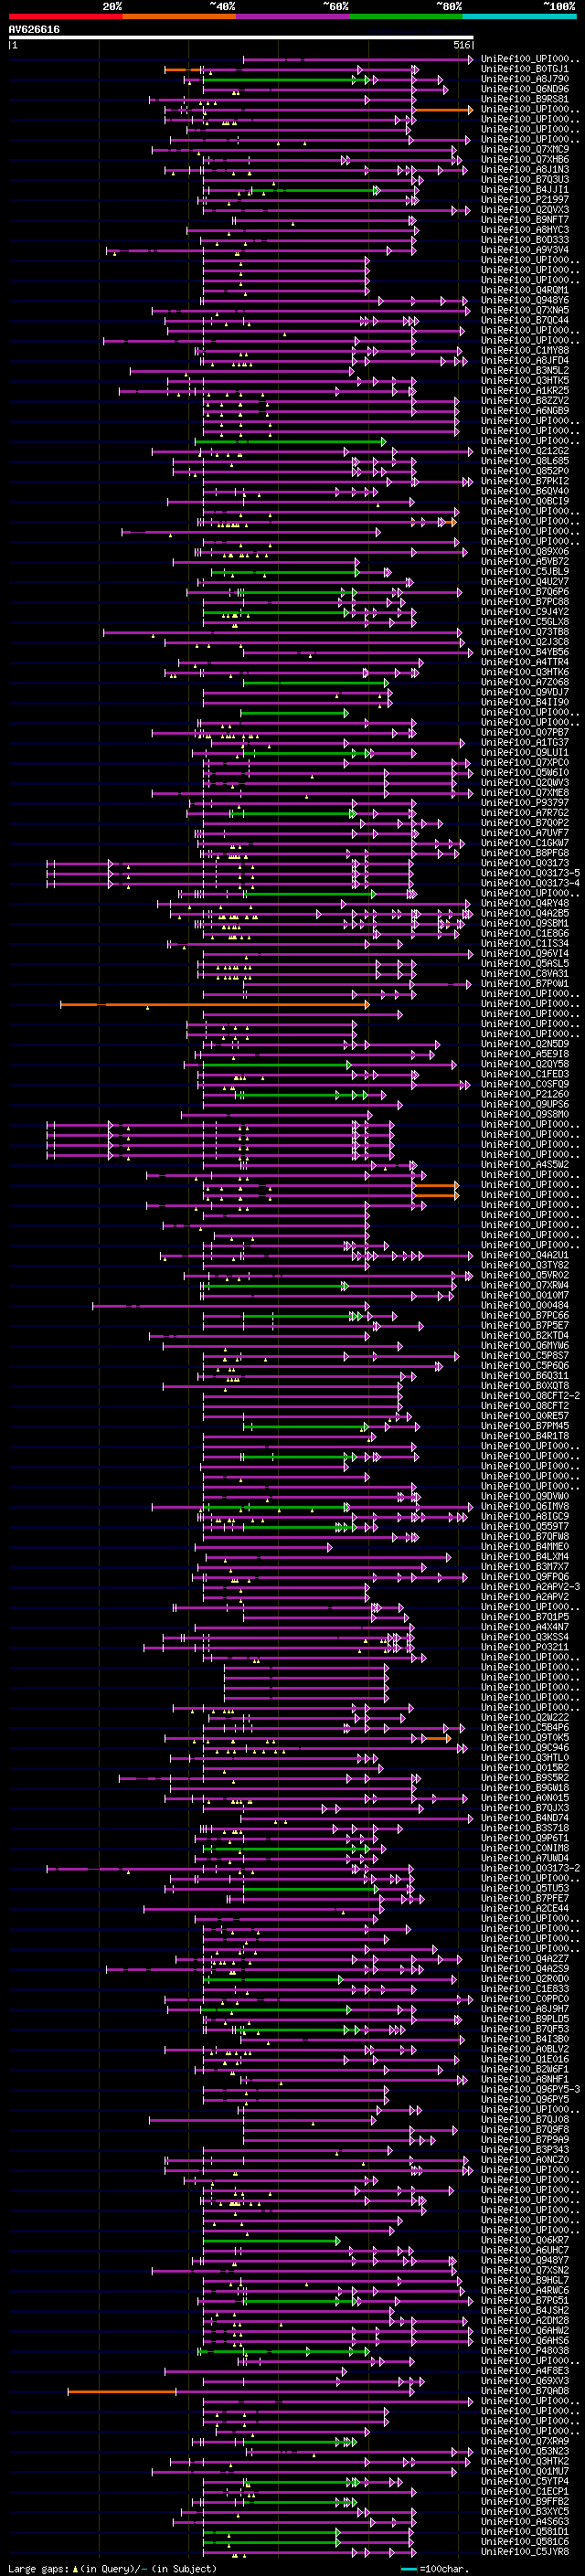This screenshot has width=585, height=2576.
Task: Select the UniRef100_Q948Y6 label
Action: point(525,301)
